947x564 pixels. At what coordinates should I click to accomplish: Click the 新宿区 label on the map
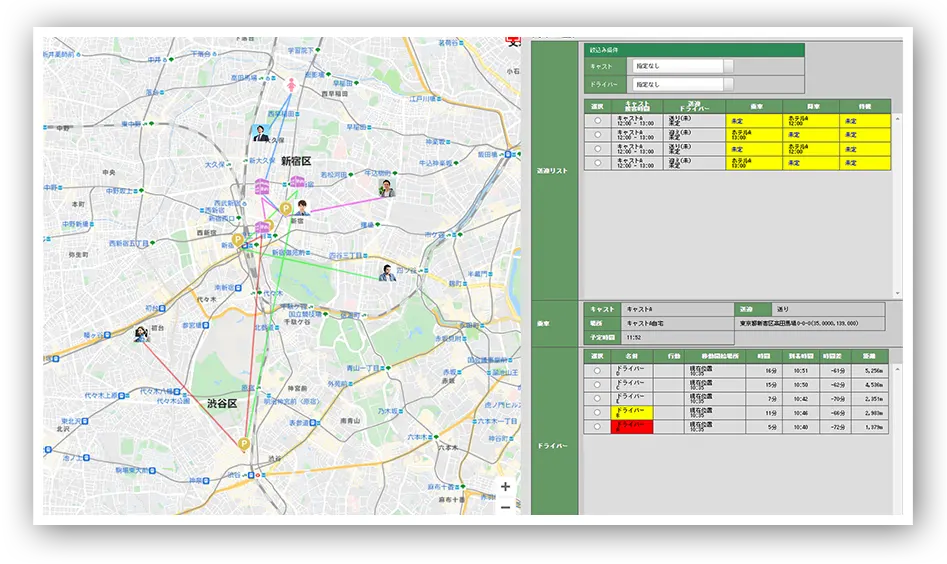(x=296, y=161)
